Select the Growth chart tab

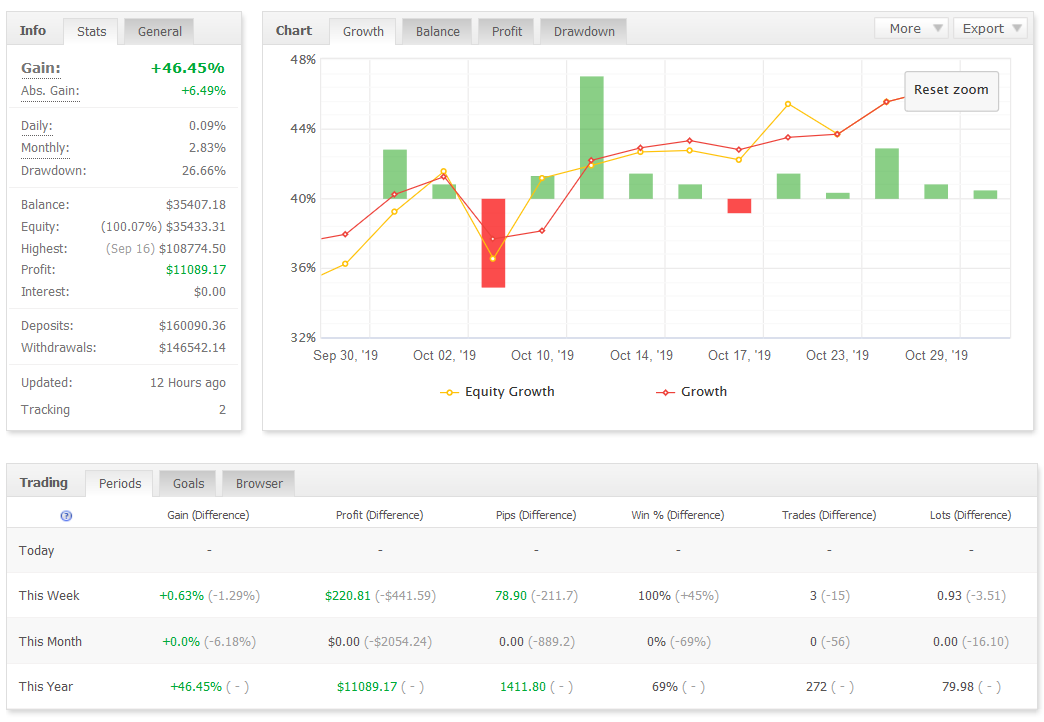click(x=363, y=31)
